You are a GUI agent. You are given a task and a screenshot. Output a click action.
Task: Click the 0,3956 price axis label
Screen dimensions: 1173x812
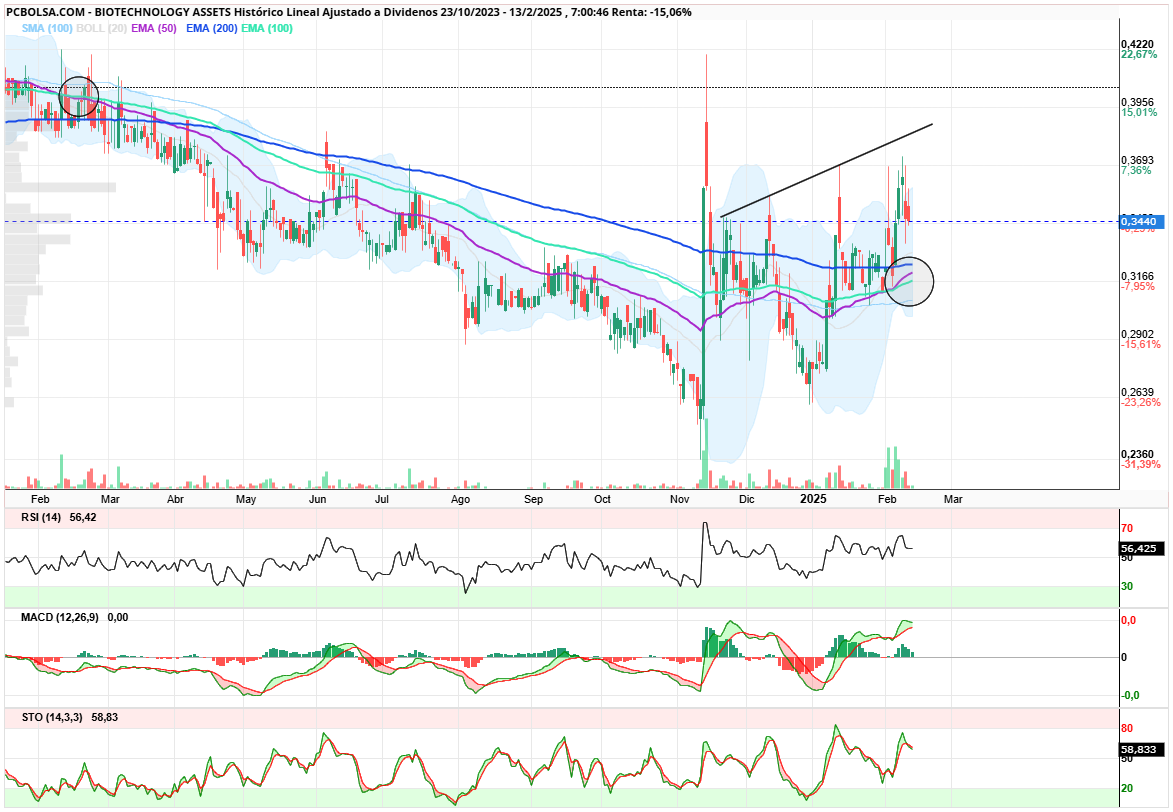[x=1138, y=102]
